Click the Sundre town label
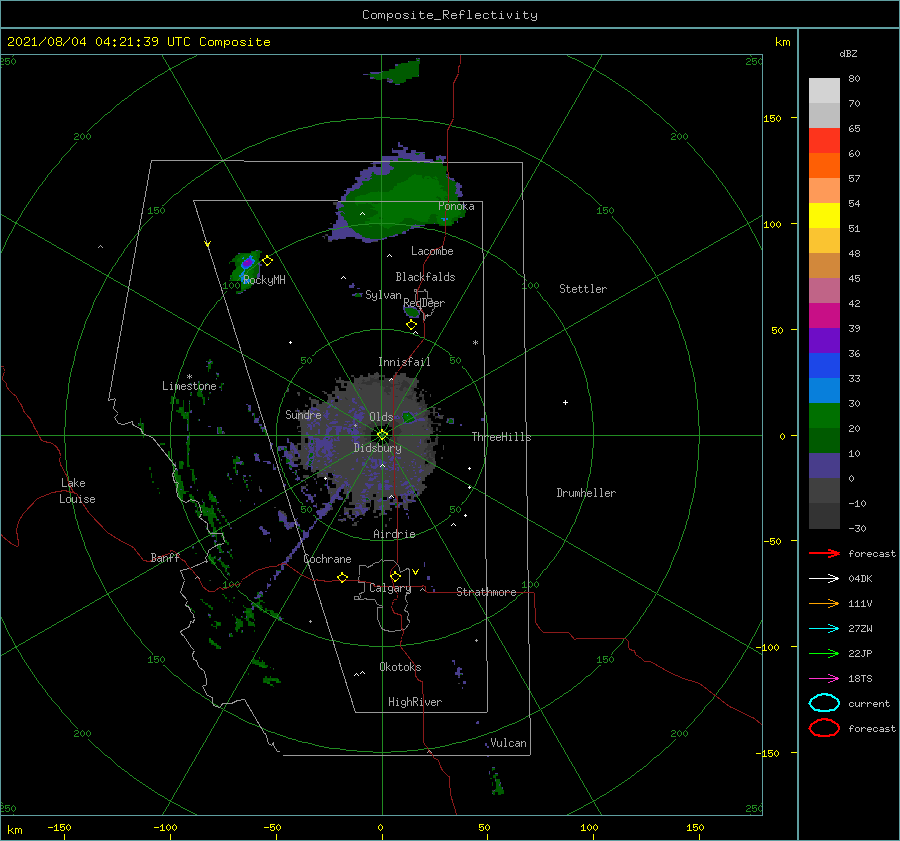Viewport: 900px width, 841px height. 303,414
